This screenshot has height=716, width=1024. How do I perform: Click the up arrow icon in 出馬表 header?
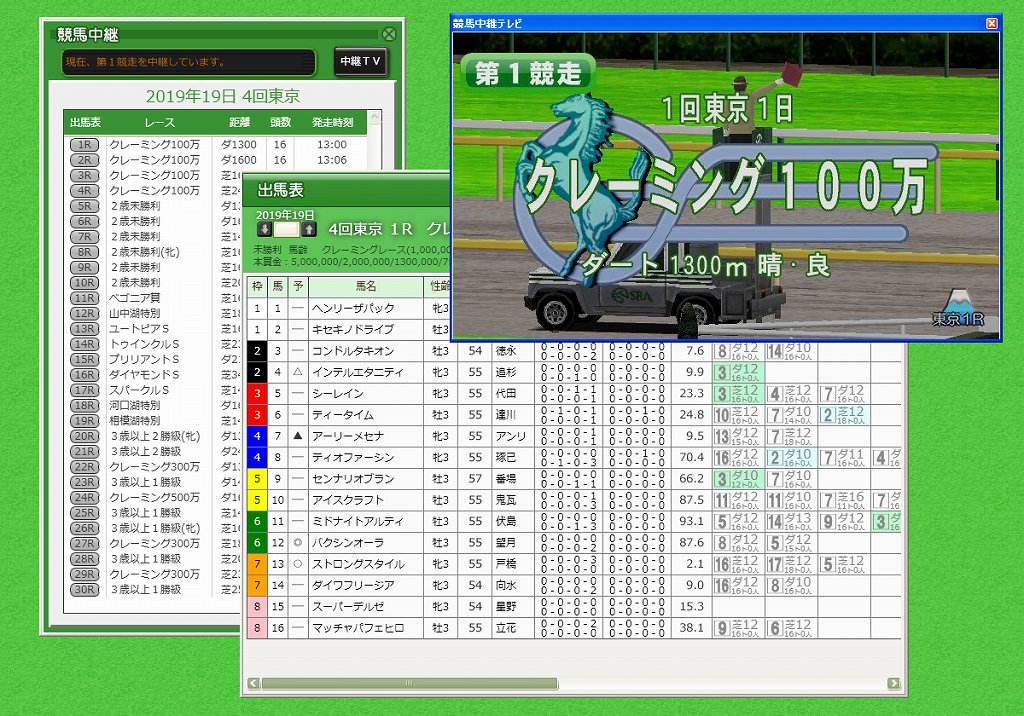click(x=310, y=229)
